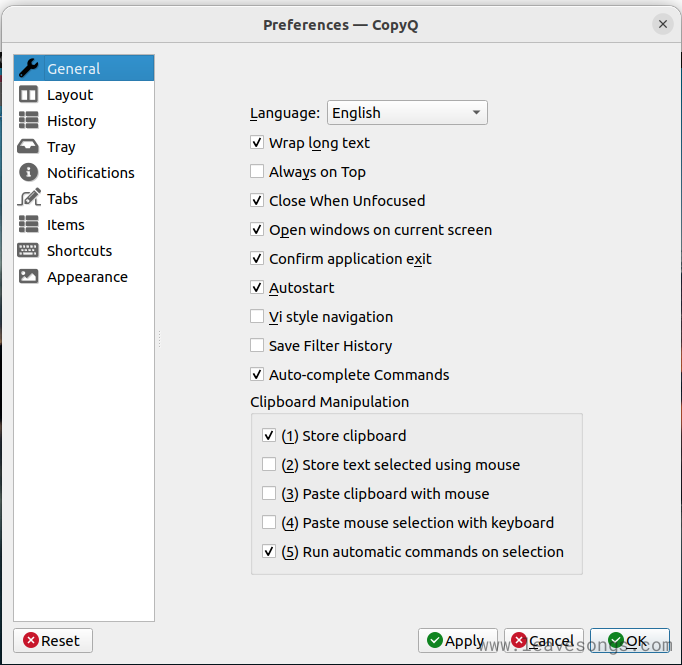Image resolution: width=682 pixels, height=665 pixels.
Task: Click the Tabs pencil icon
Action: (x=28, y=199)
